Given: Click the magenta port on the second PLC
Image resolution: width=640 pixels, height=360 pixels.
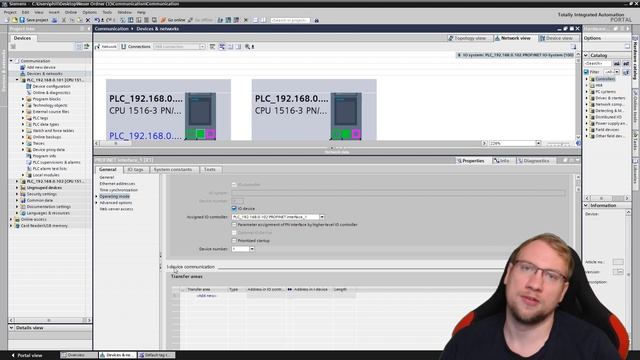Looking at the screenshot, I should [x=356, y=134].
